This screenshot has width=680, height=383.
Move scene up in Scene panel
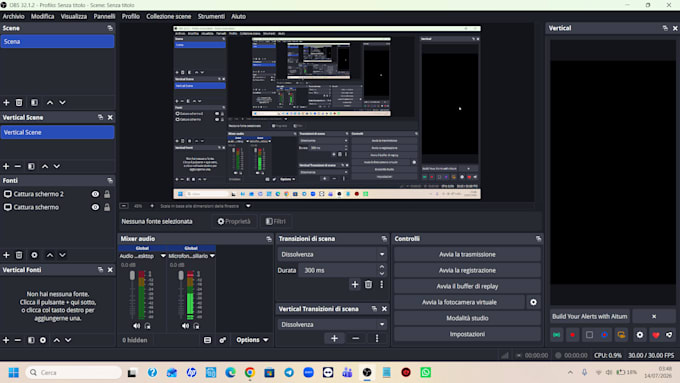pyautogui.click(x=50, y=103)
